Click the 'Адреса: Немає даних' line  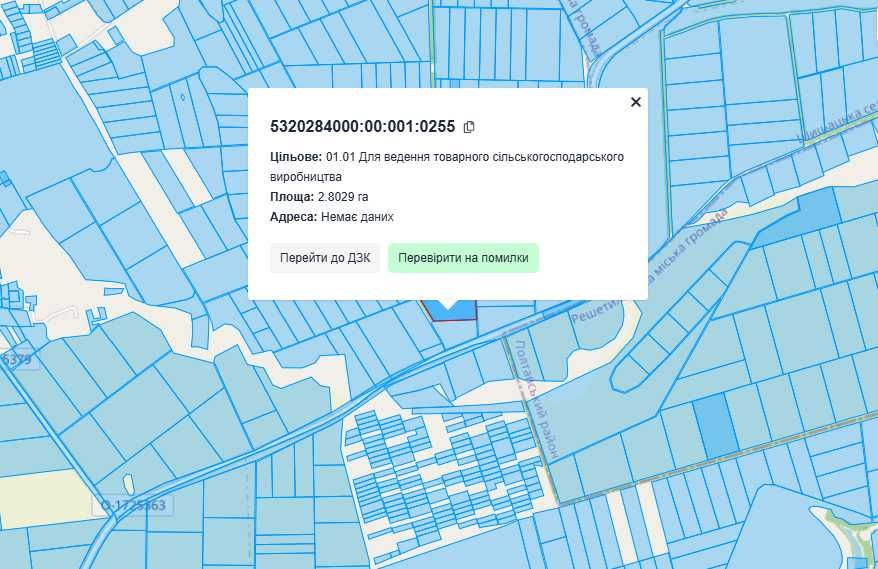(331, 217)
